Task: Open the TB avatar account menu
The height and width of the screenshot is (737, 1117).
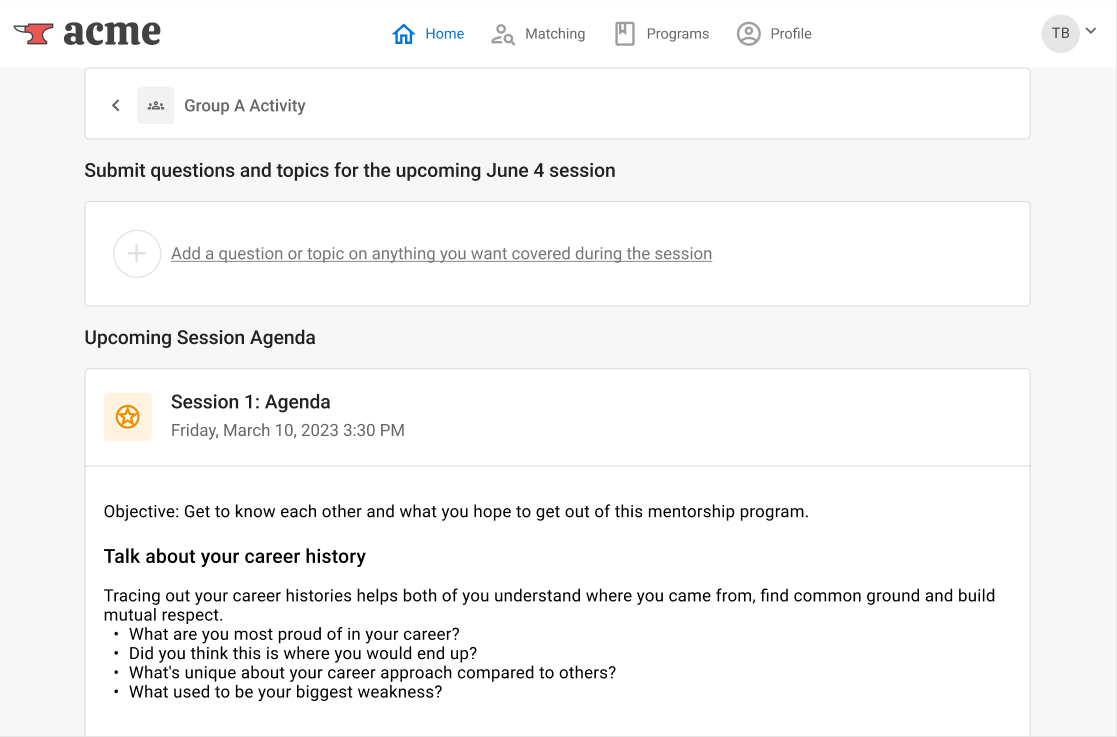Action: (x=1061, y=33)
